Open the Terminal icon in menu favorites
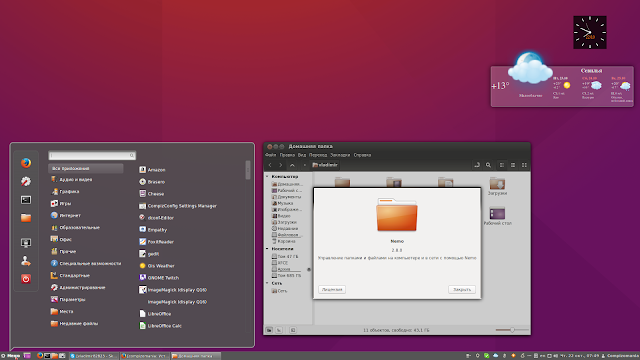Image resolution: width=640 pixels, height=360 pixels. (26, 200)
